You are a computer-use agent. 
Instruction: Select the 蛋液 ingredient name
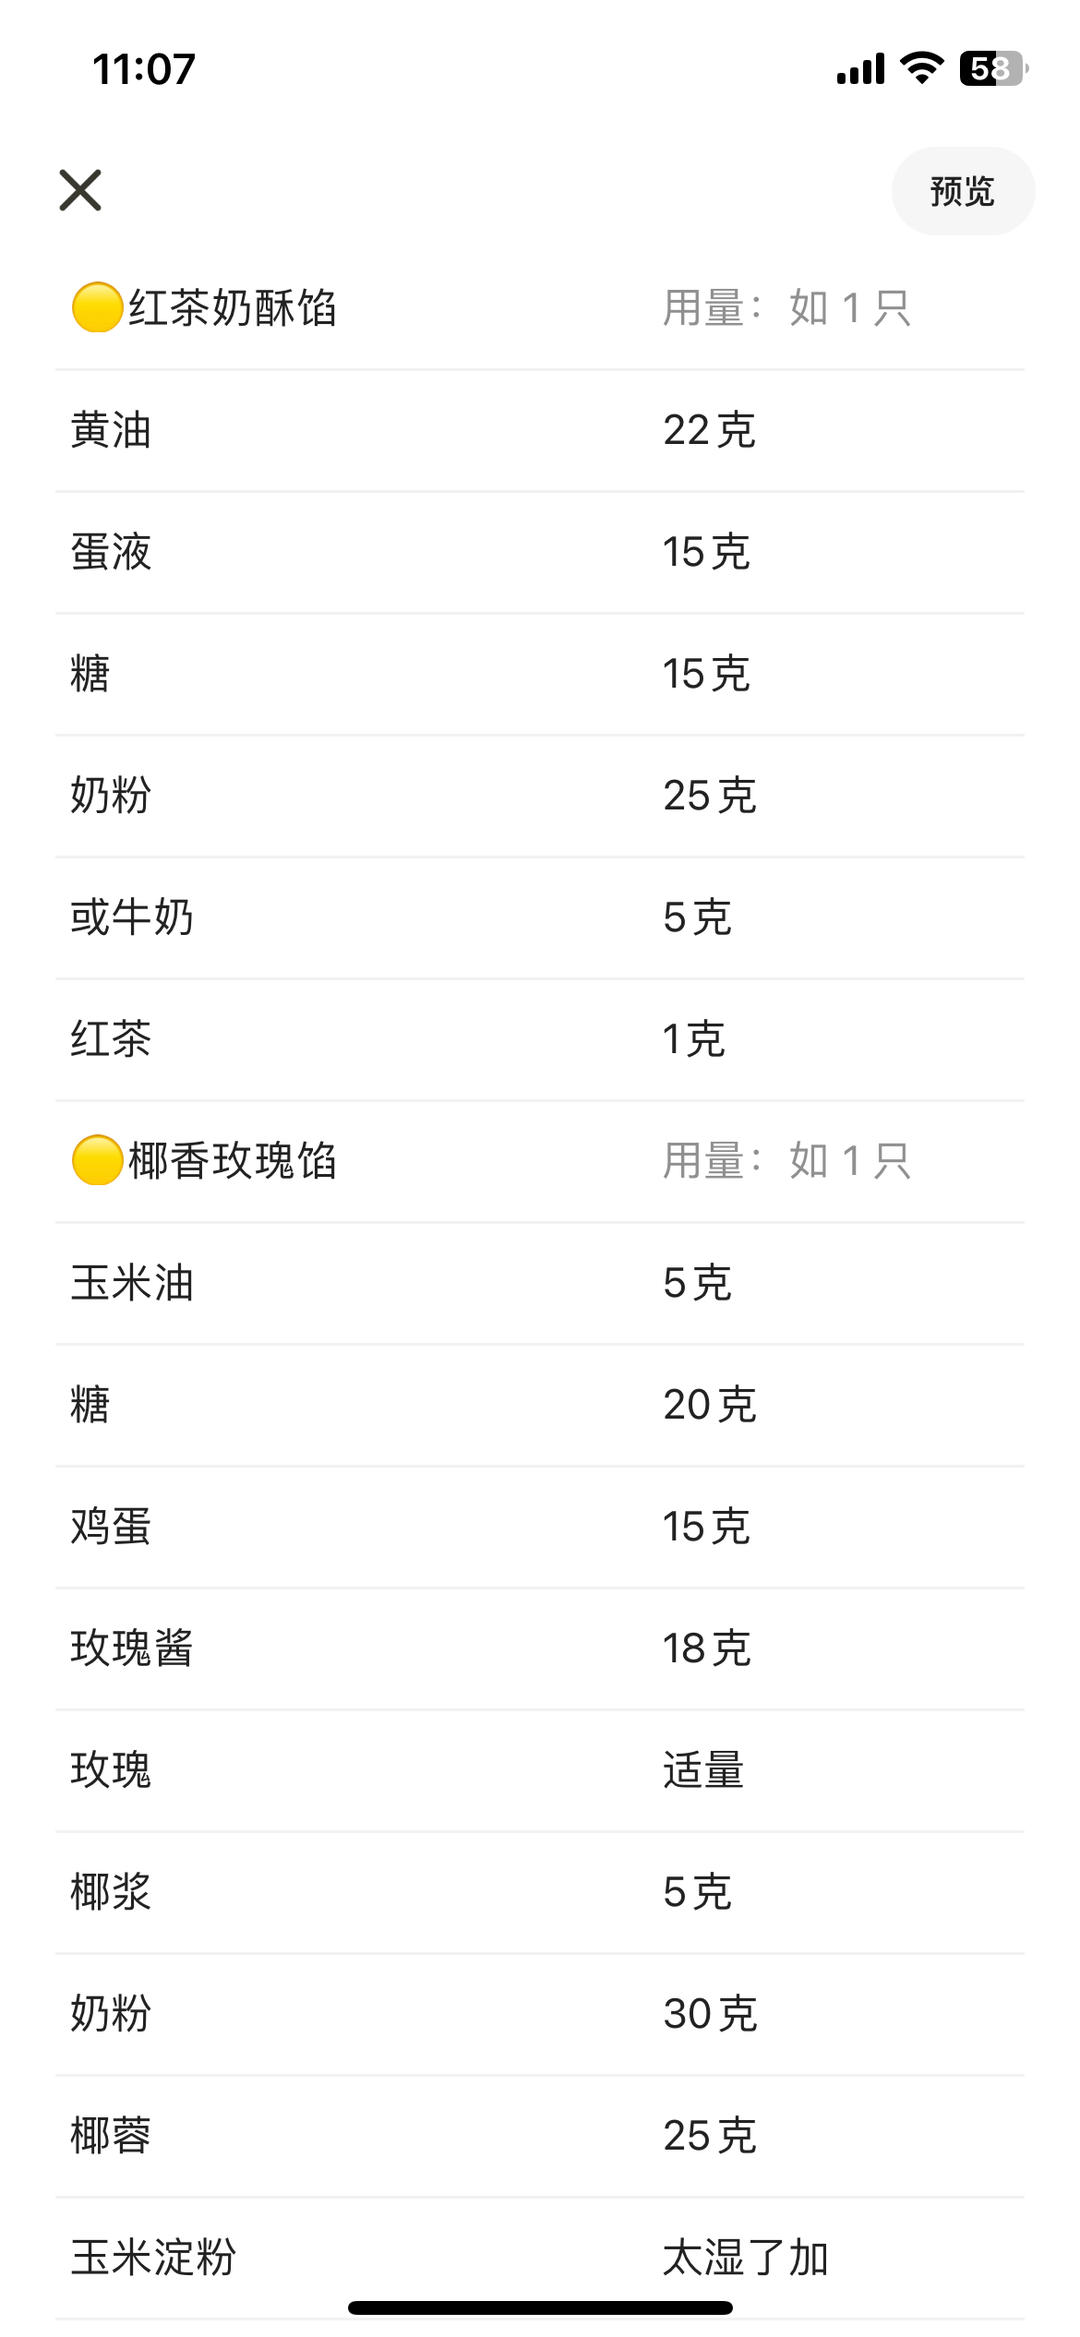coord(111,552)
